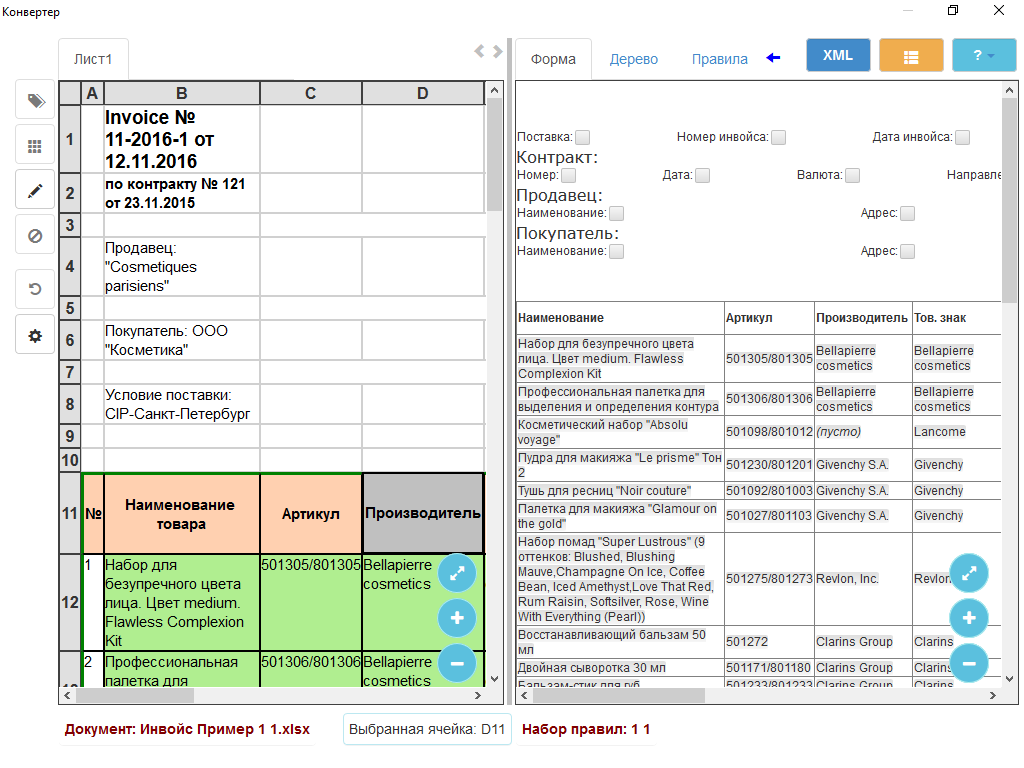
Task: Click expand round button in form pane
Action: [x=969, y=573]
